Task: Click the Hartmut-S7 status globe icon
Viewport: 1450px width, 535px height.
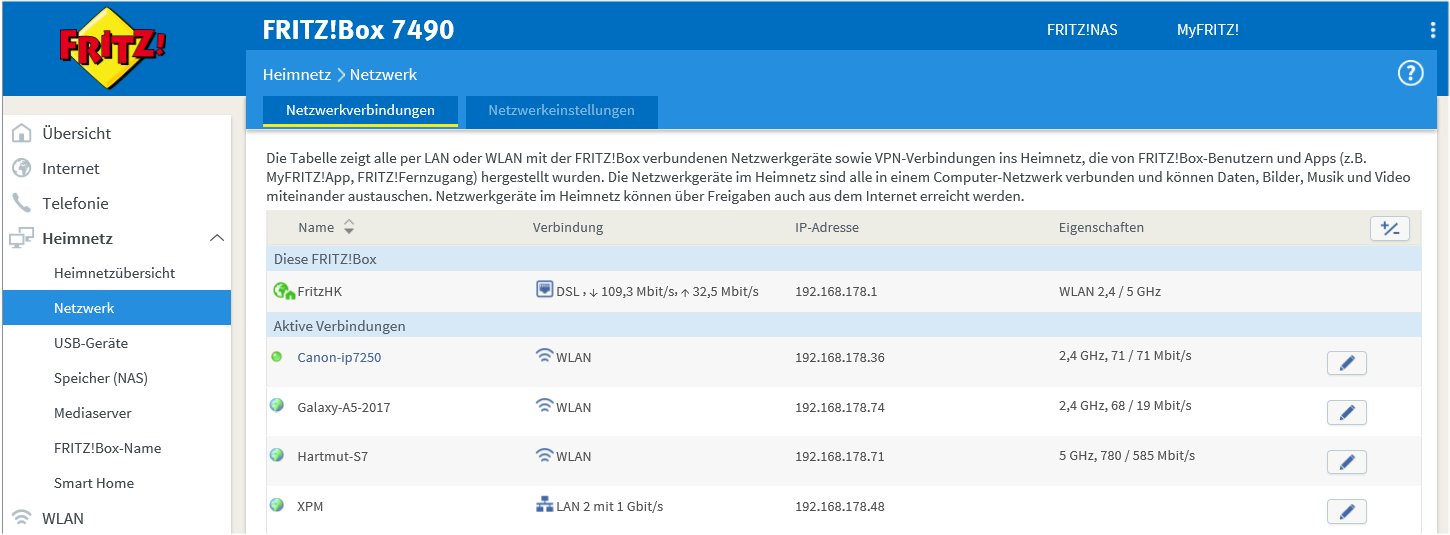Action: (277, 455)
